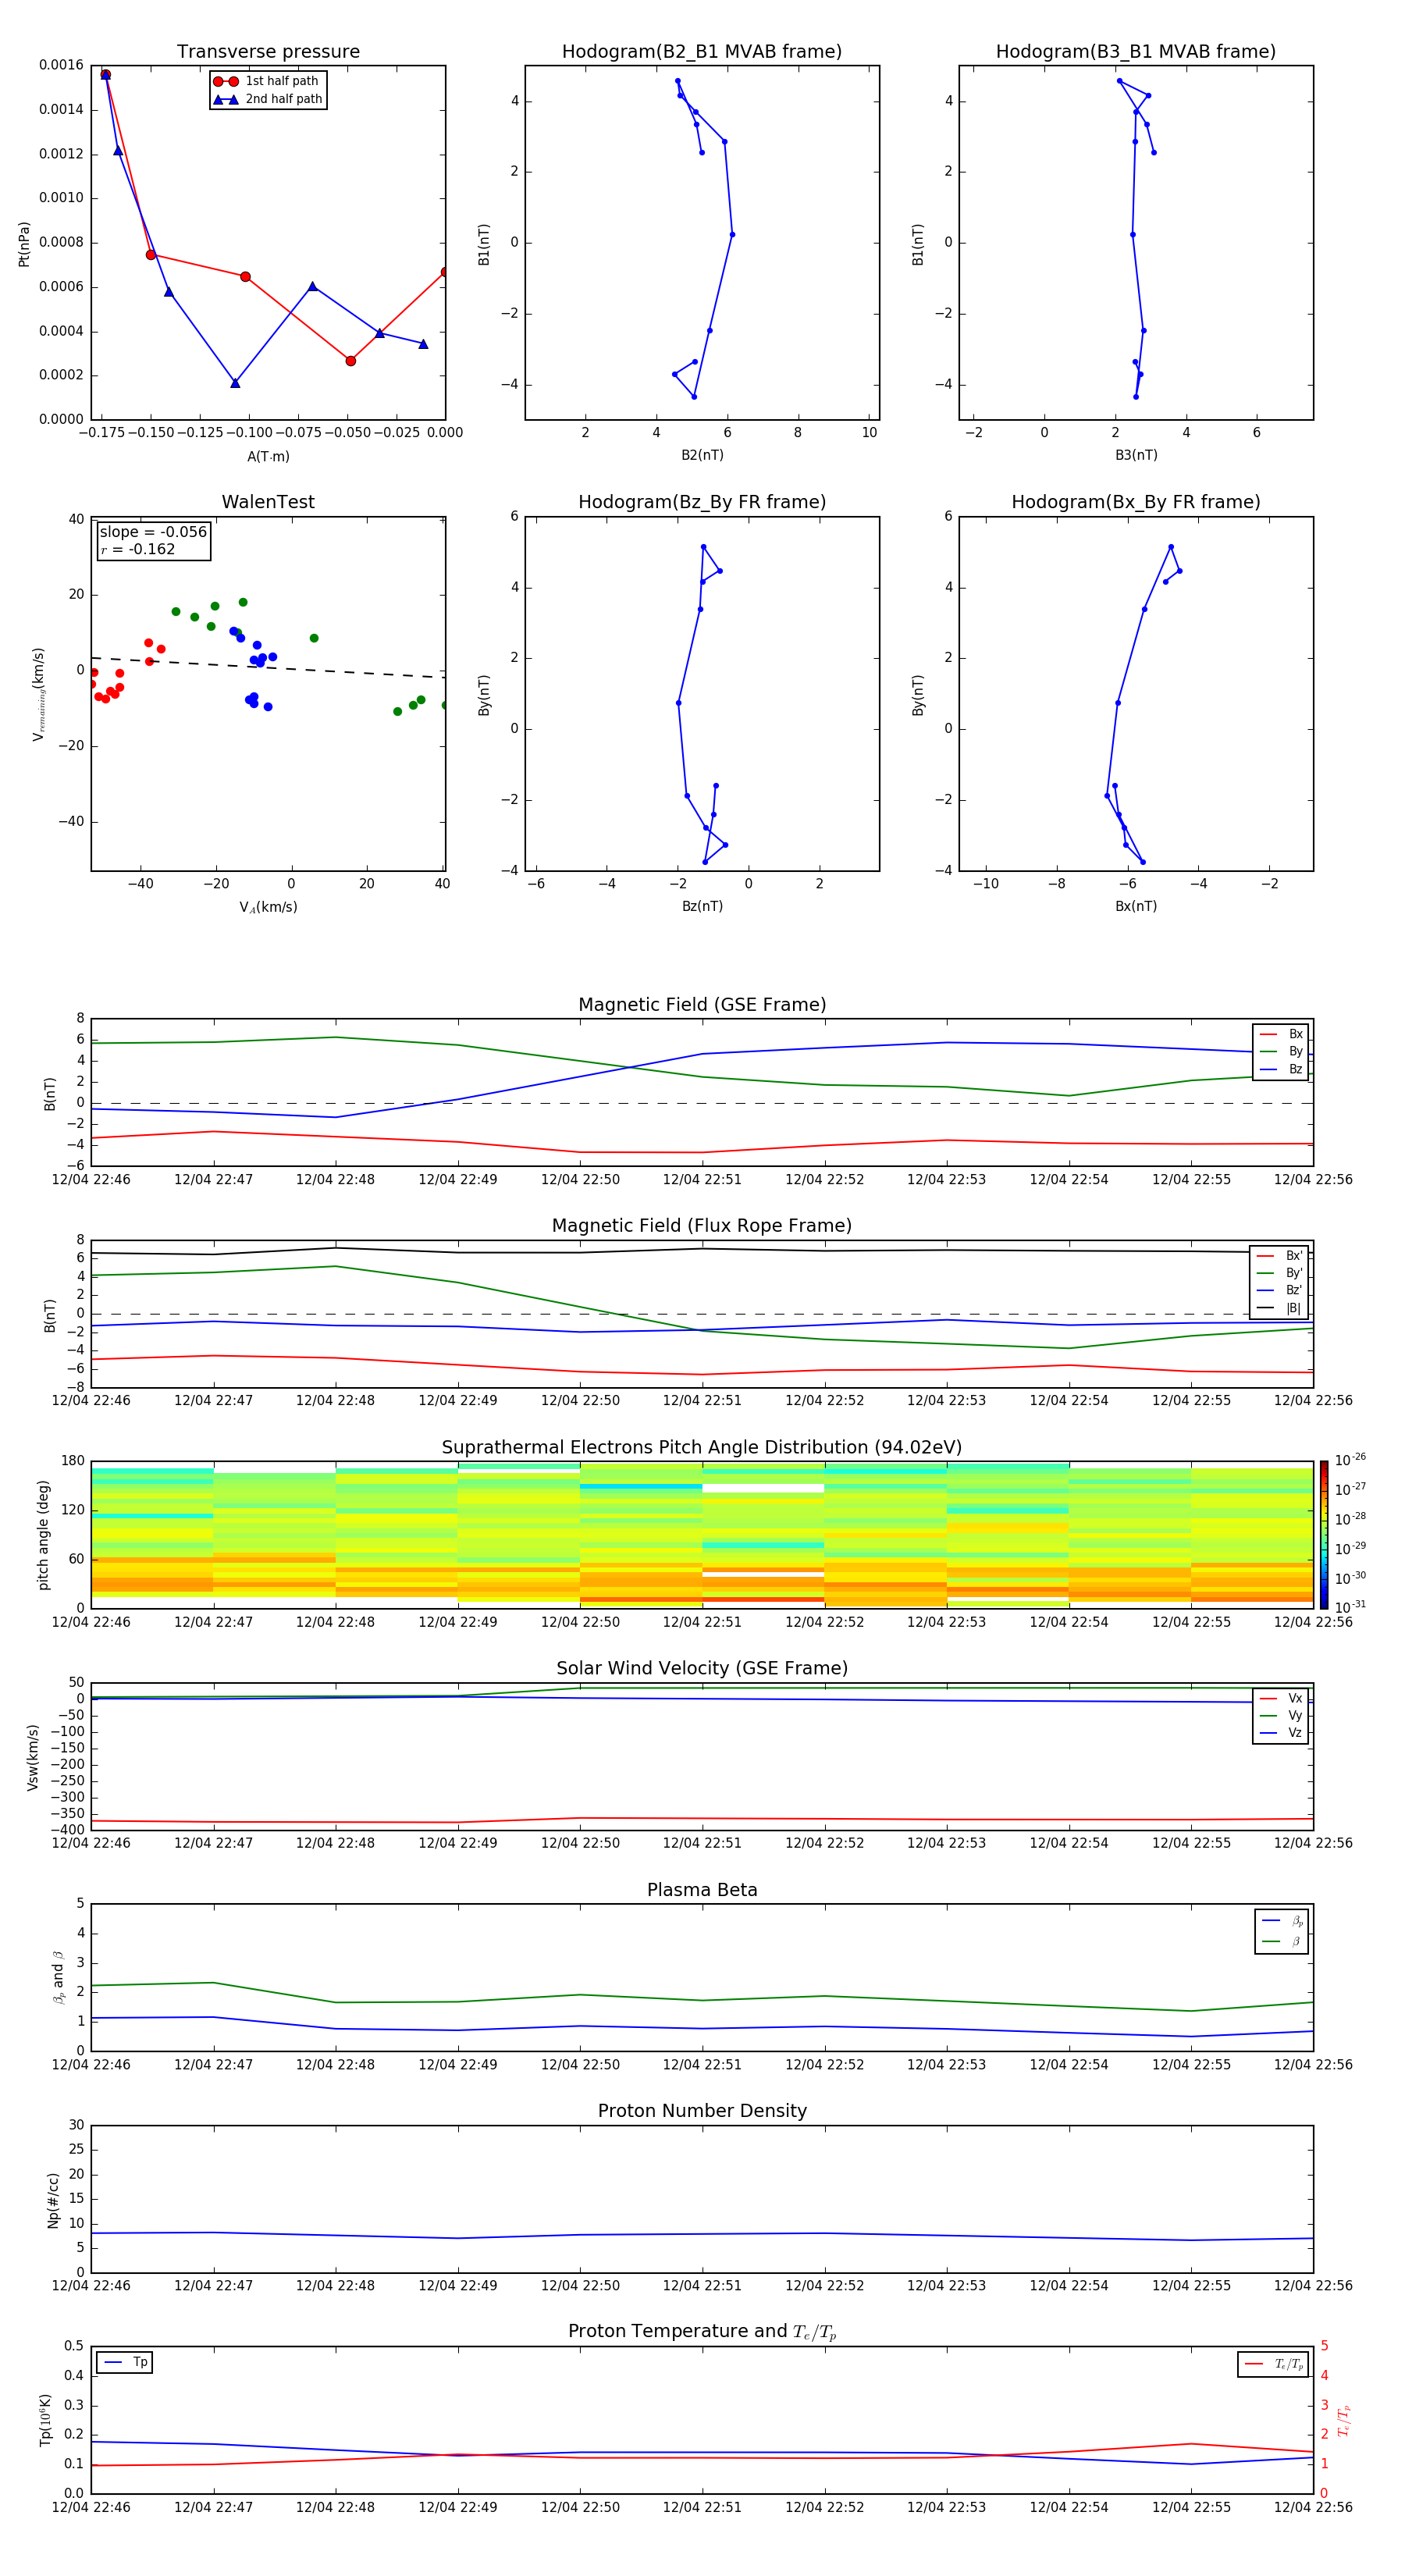
Task: Click the 'Bz' legend entry in GSE plot
Action: pyautogui.click(x=1281, y=1069)
